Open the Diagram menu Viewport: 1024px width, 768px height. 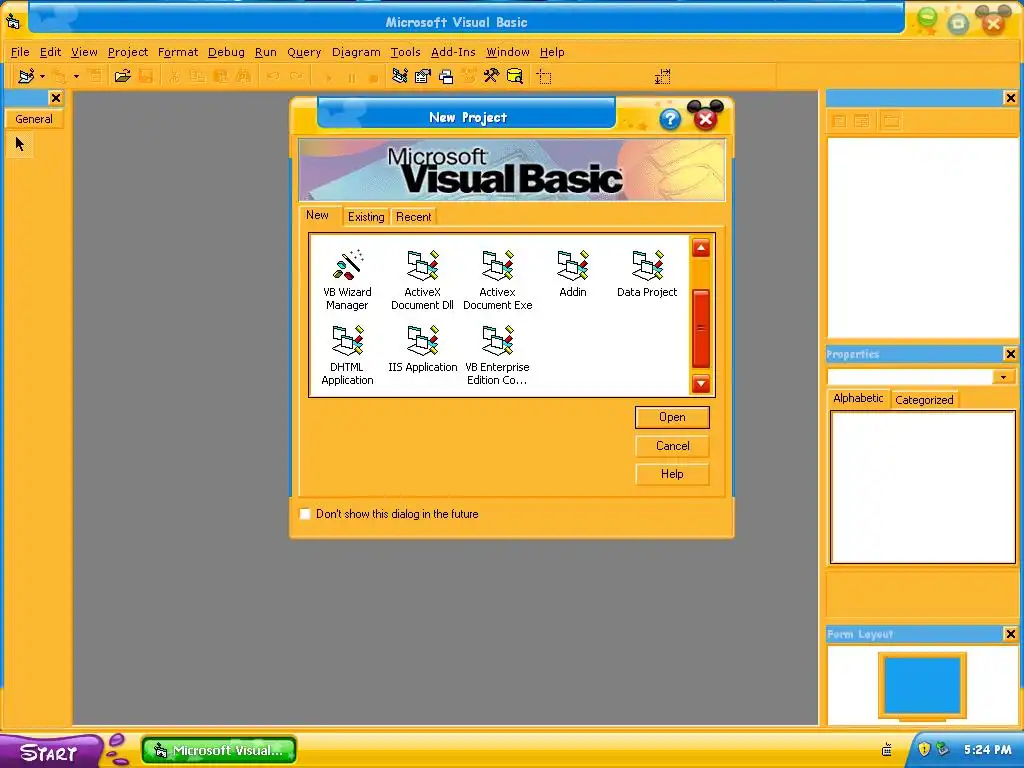coord(356,52)
